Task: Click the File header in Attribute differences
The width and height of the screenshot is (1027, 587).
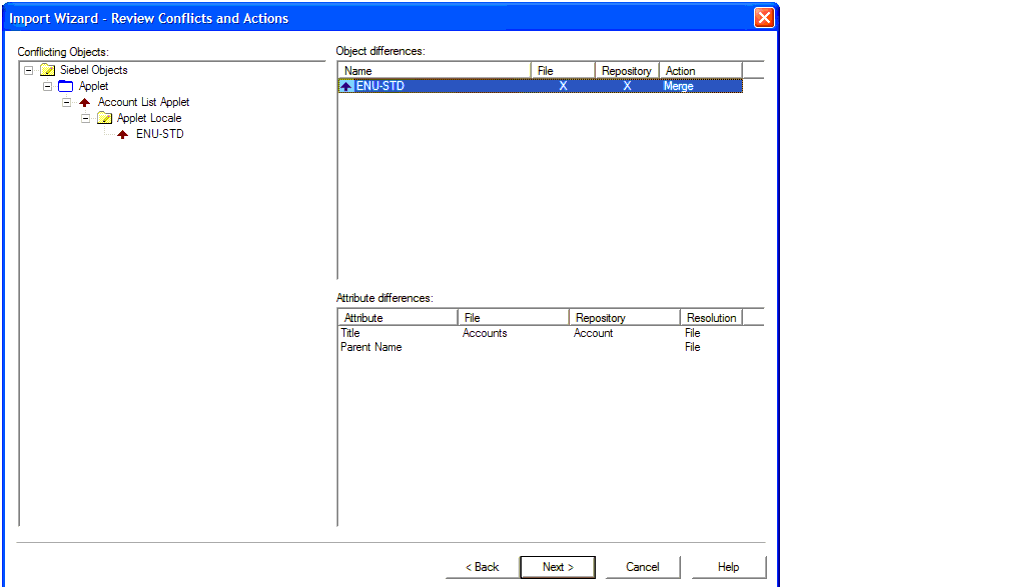Action: coord(514,318)
